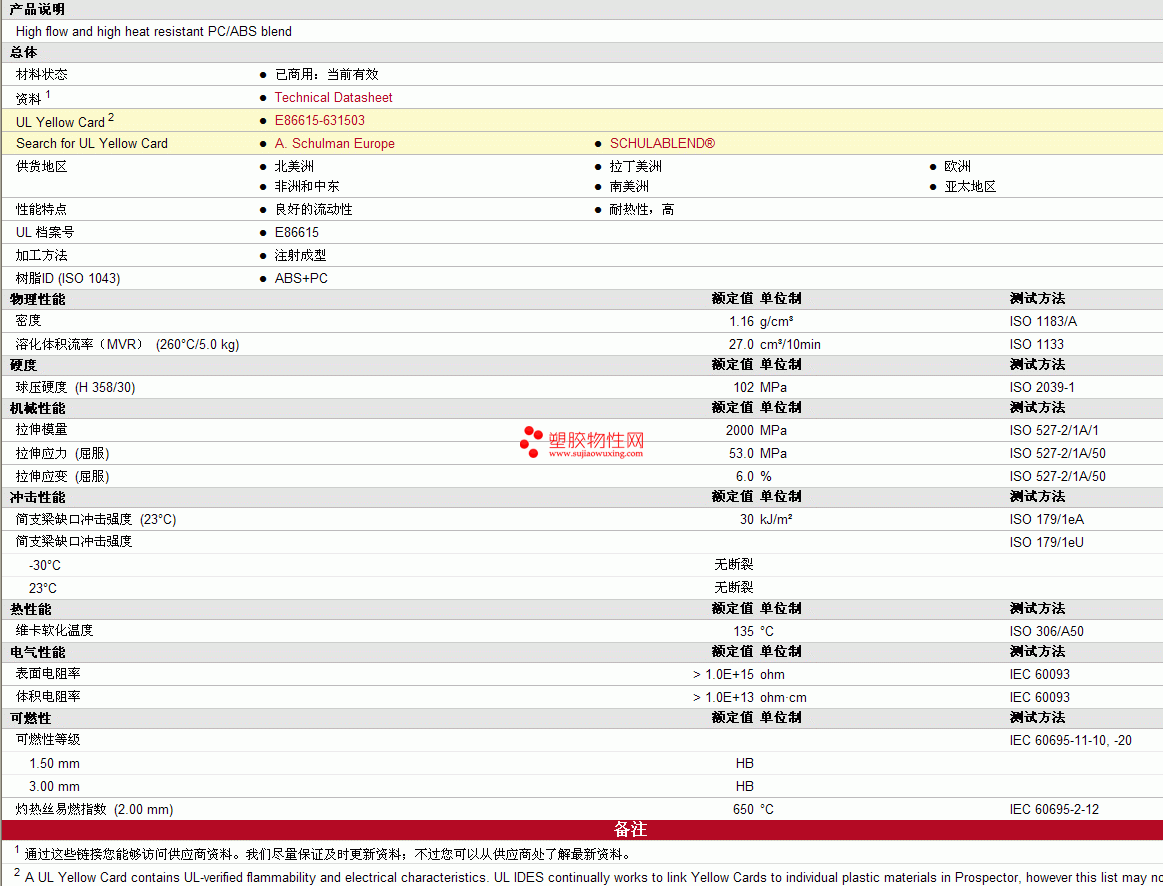Open the SCHULABLEND® search link

pyautogui.click(x=662, y=143)
